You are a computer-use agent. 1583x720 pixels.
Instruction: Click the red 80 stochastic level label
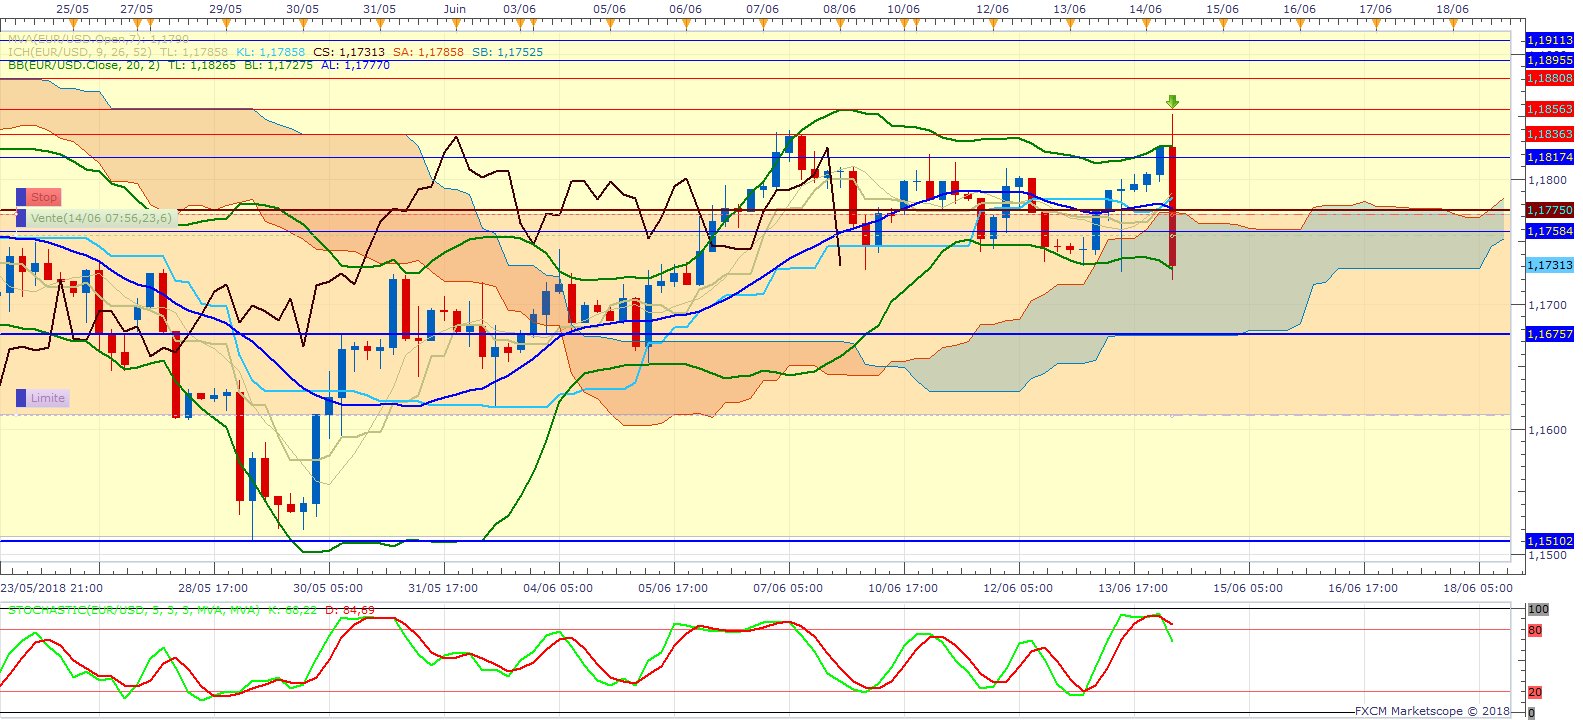(x=1535, y=631)
